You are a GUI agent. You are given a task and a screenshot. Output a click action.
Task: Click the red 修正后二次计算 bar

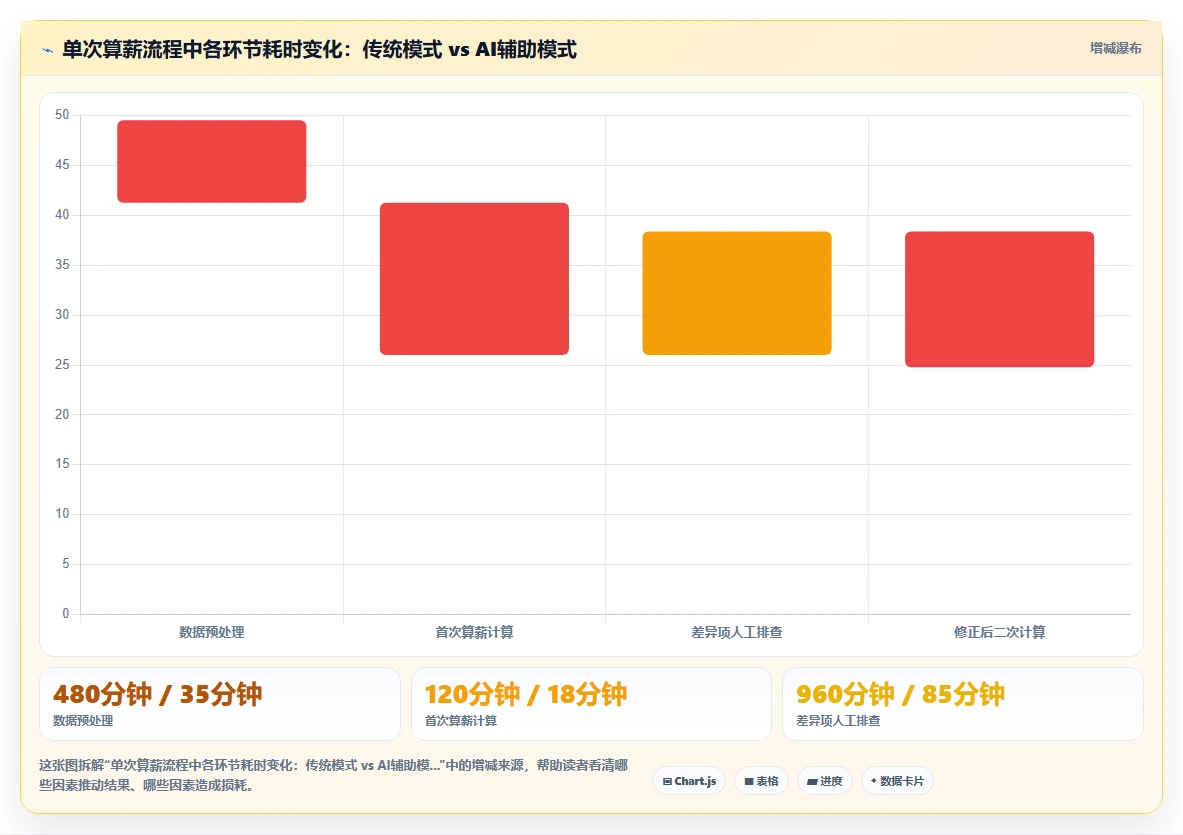tap(999, 299)
